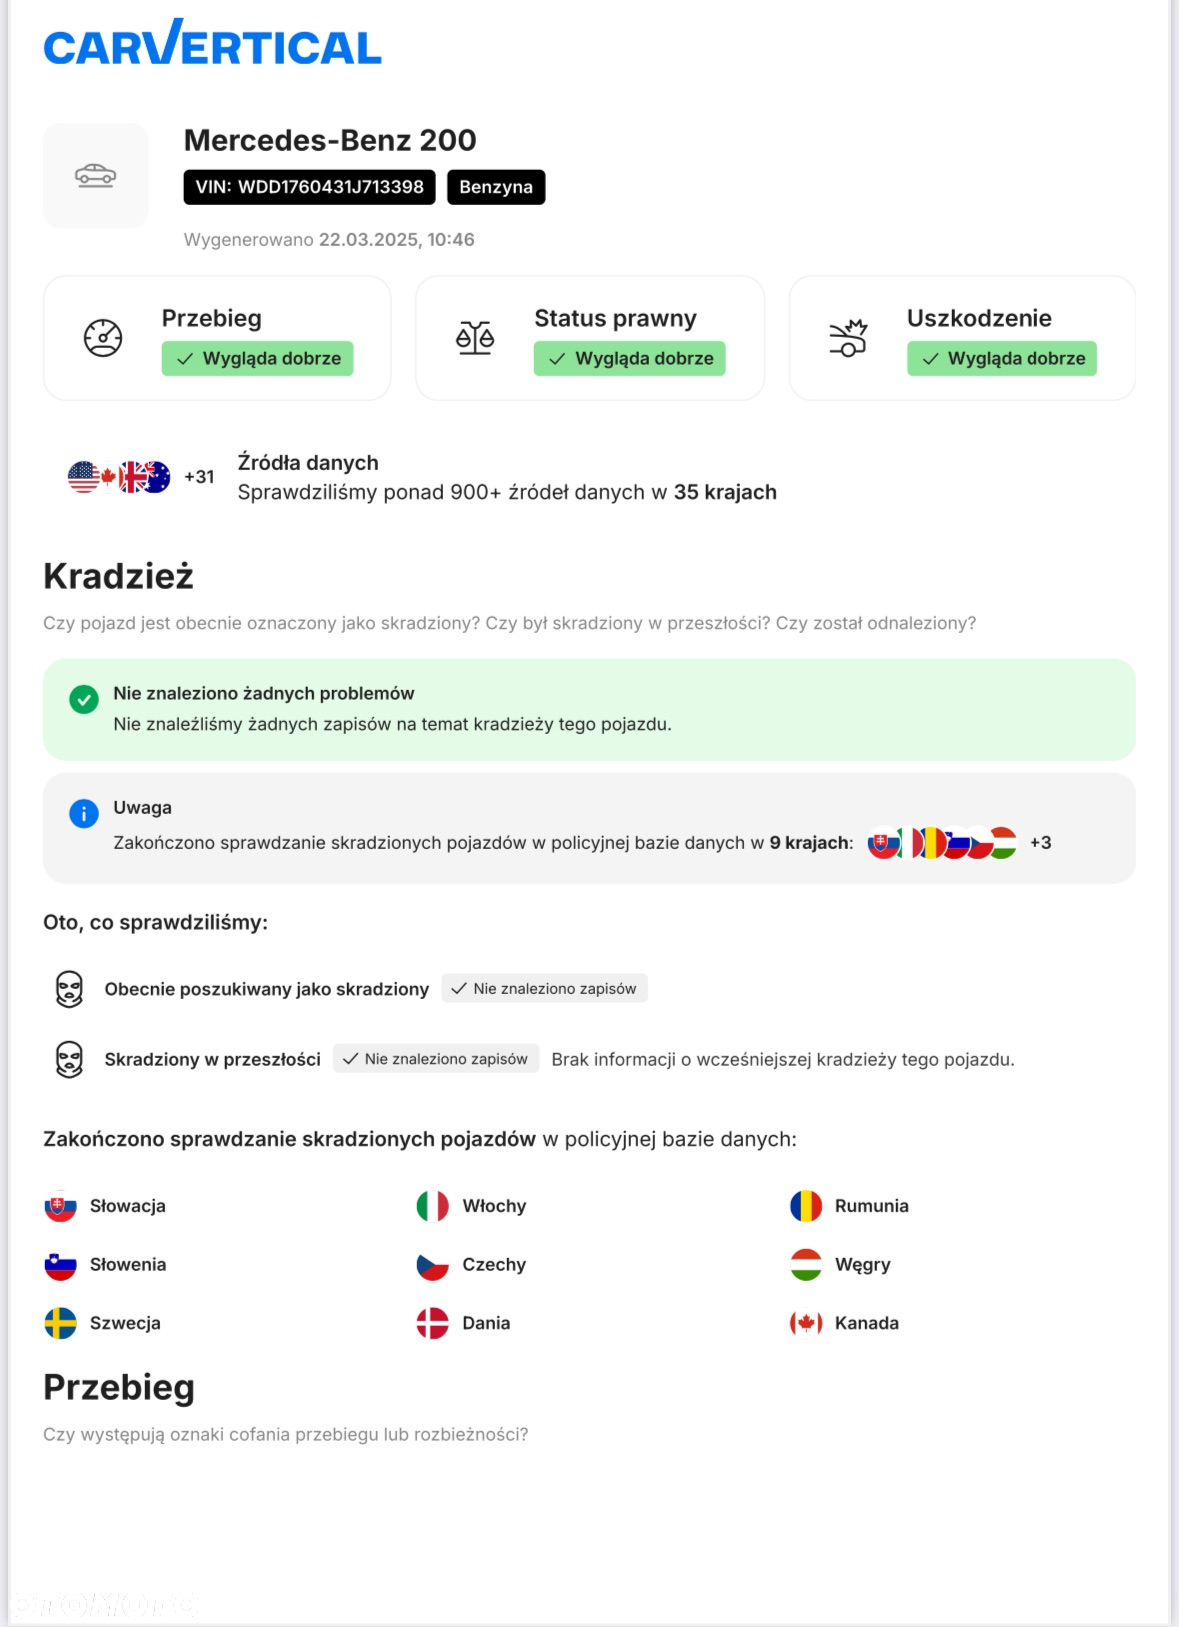Screen dimensions: 1179x1627
Task: Click the Kanada flag entry
Action: (845, 1323)
